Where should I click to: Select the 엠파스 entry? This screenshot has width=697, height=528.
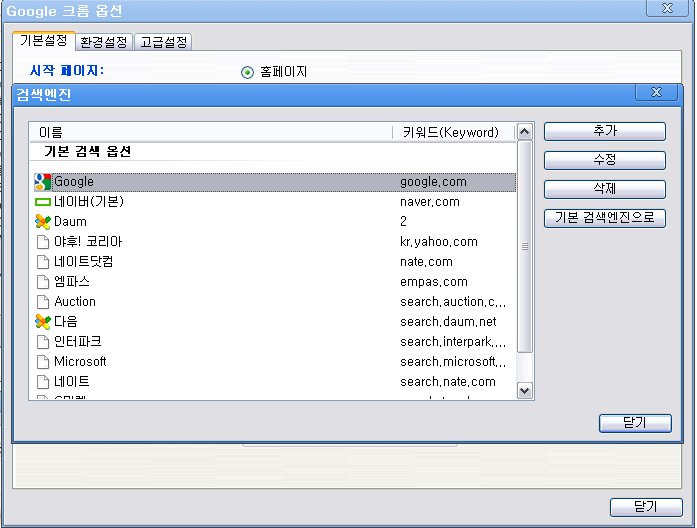72,282
